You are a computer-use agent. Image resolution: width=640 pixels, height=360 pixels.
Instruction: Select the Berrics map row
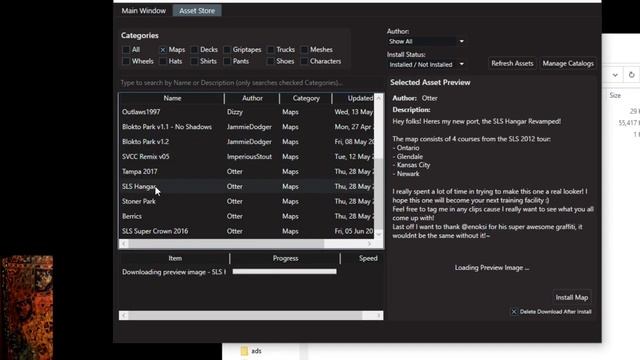click(x=247, y=216)
